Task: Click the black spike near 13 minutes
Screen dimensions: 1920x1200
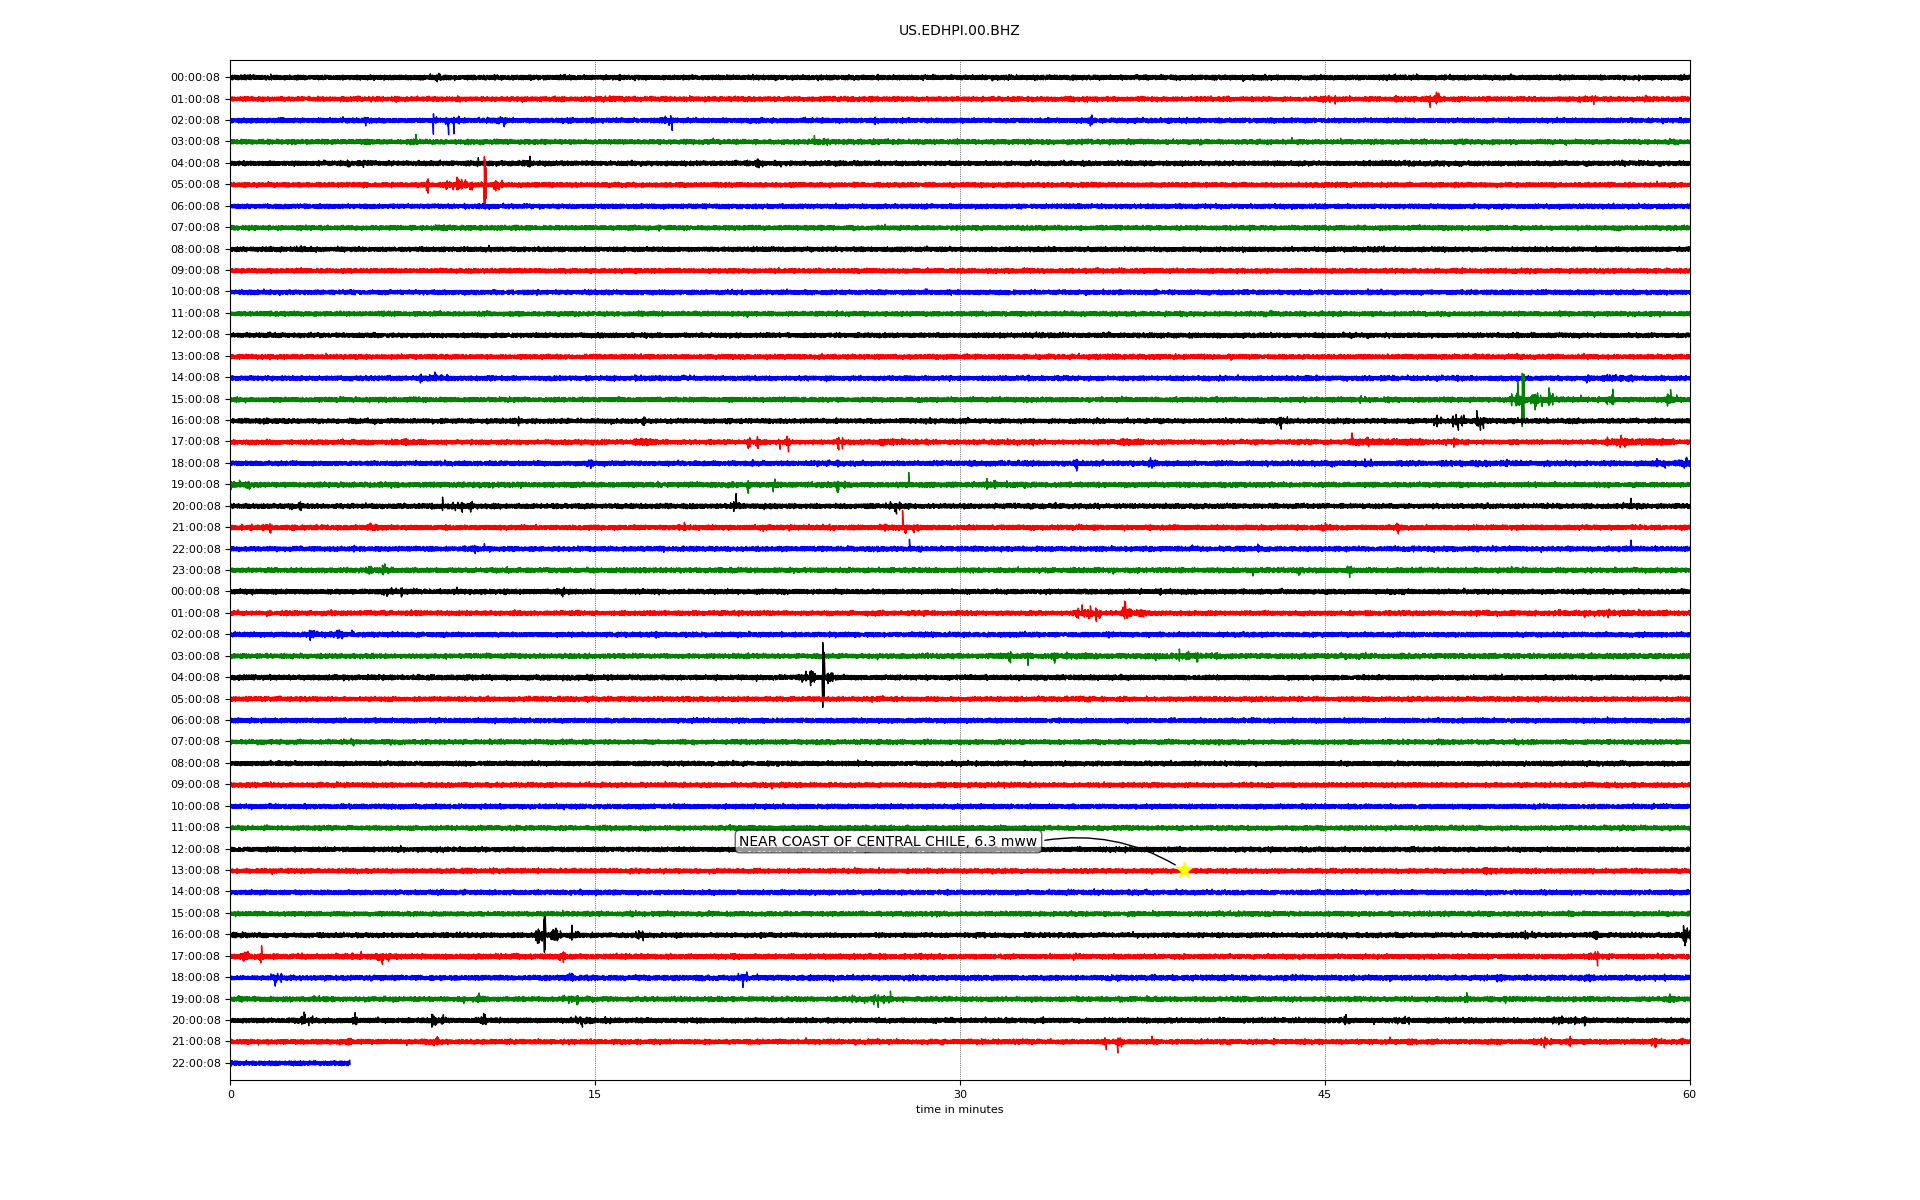Action: (544, 933)
